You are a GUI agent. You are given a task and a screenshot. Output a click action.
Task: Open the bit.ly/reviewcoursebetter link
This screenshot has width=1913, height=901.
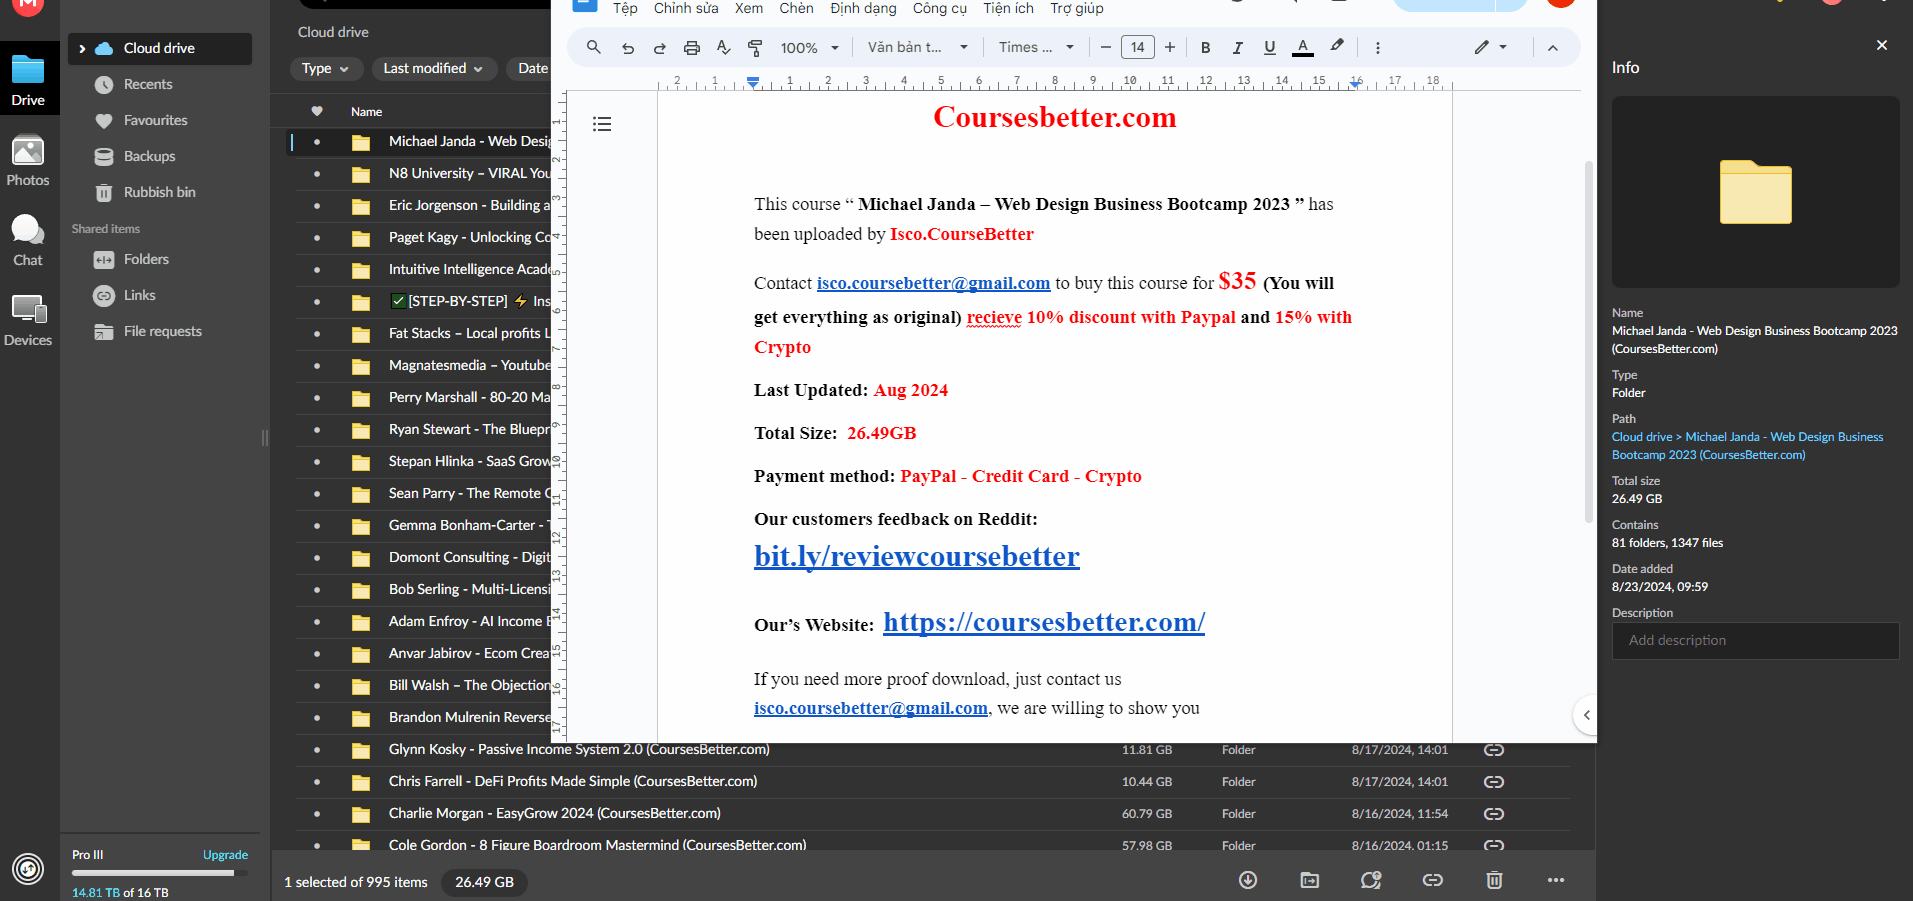[916, 557]
